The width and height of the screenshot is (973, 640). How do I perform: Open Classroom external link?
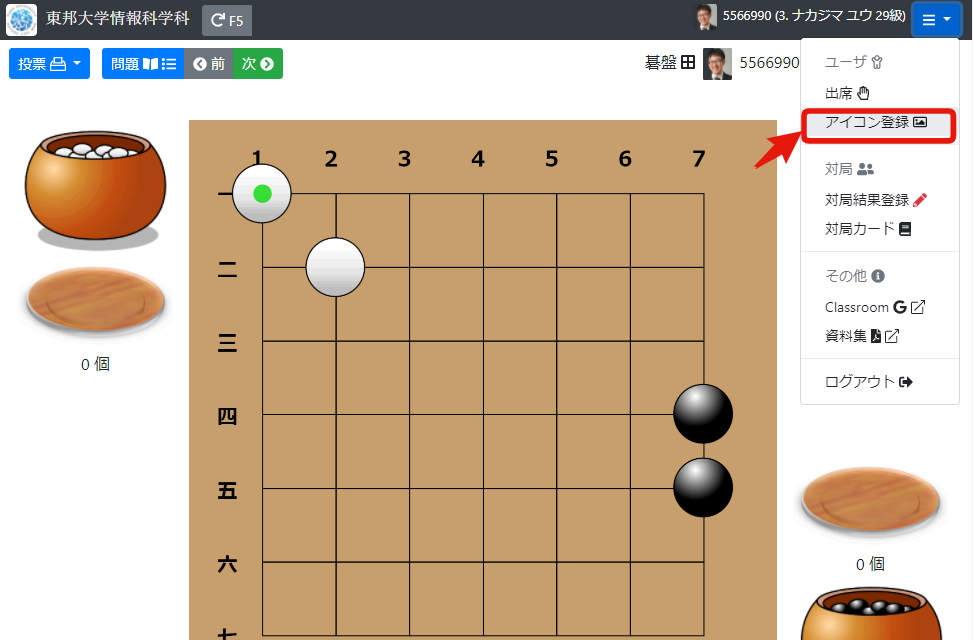pyautogui.click(x=874, y=307)
